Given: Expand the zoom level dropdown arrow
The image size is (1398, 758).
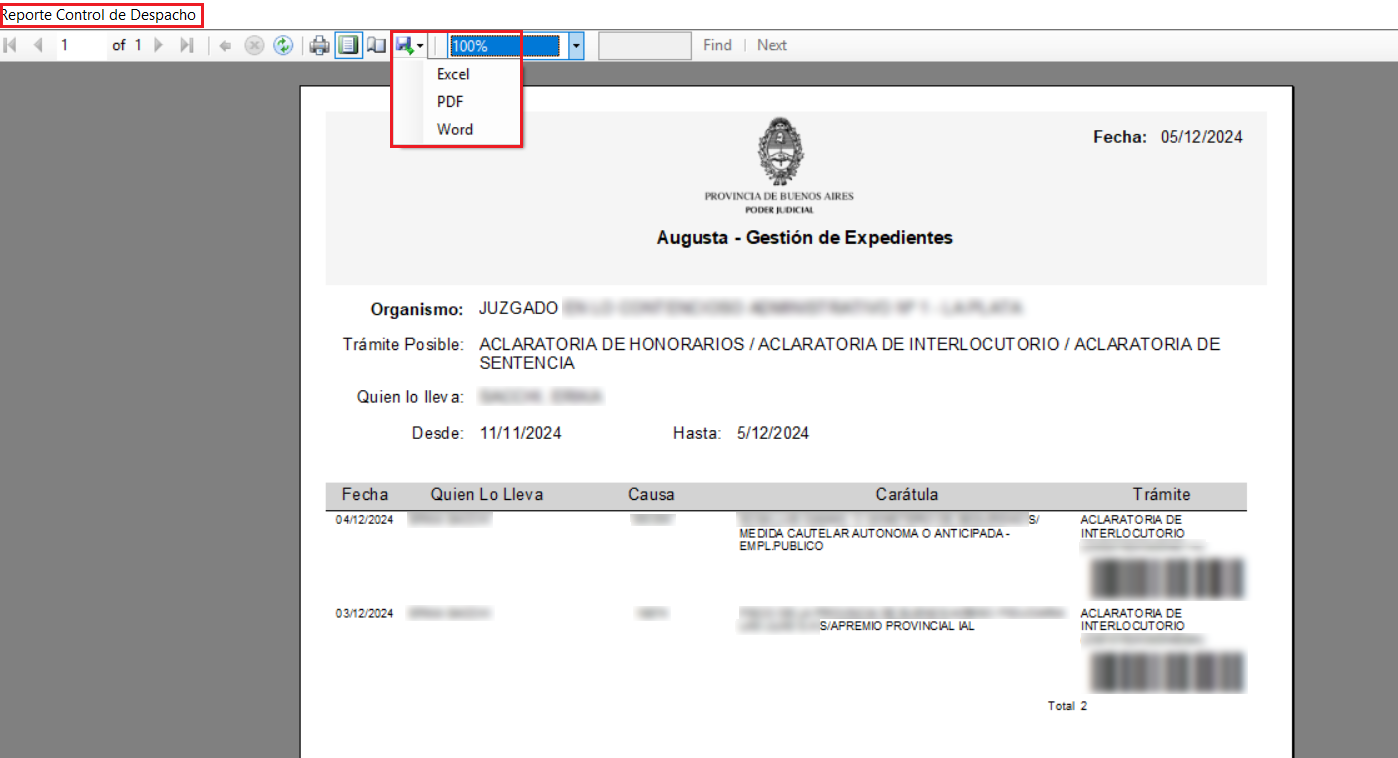Looking at the screenshot, I should click(x=576, y=46).
